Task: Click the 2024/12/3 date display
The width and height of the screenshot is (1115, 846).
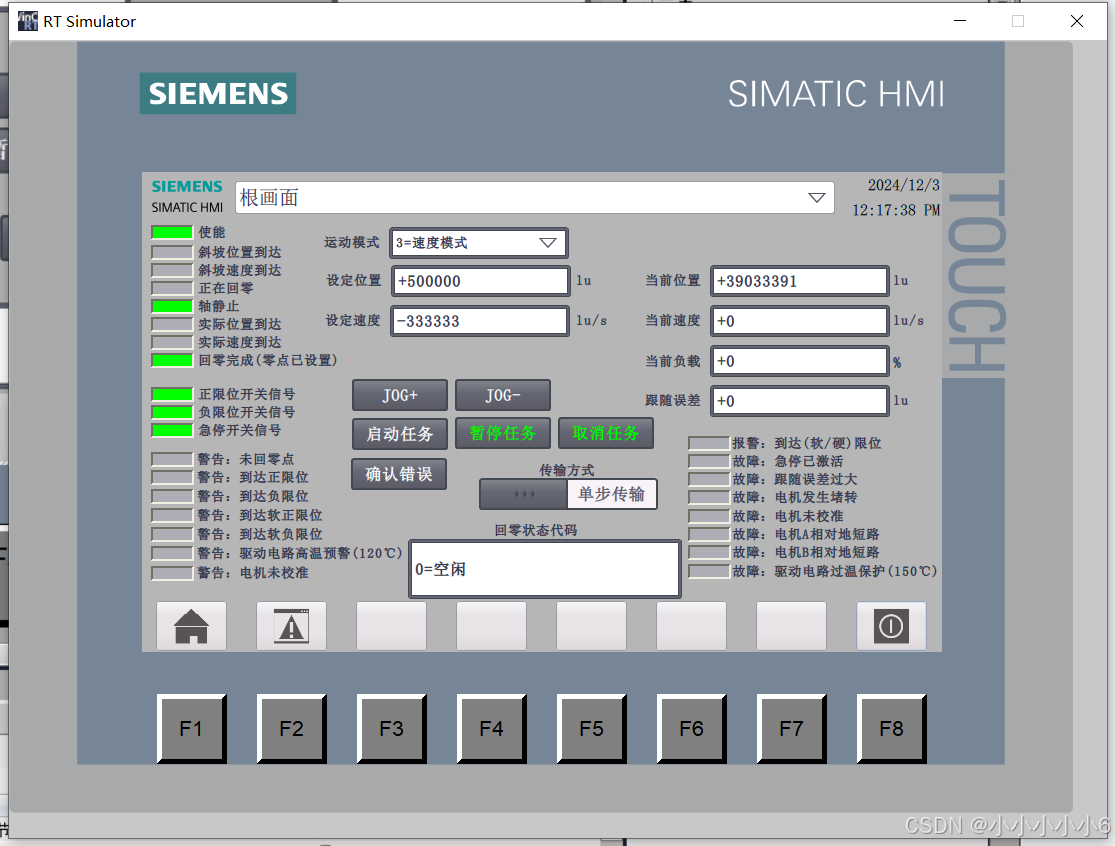Action: tap(903, 186)
